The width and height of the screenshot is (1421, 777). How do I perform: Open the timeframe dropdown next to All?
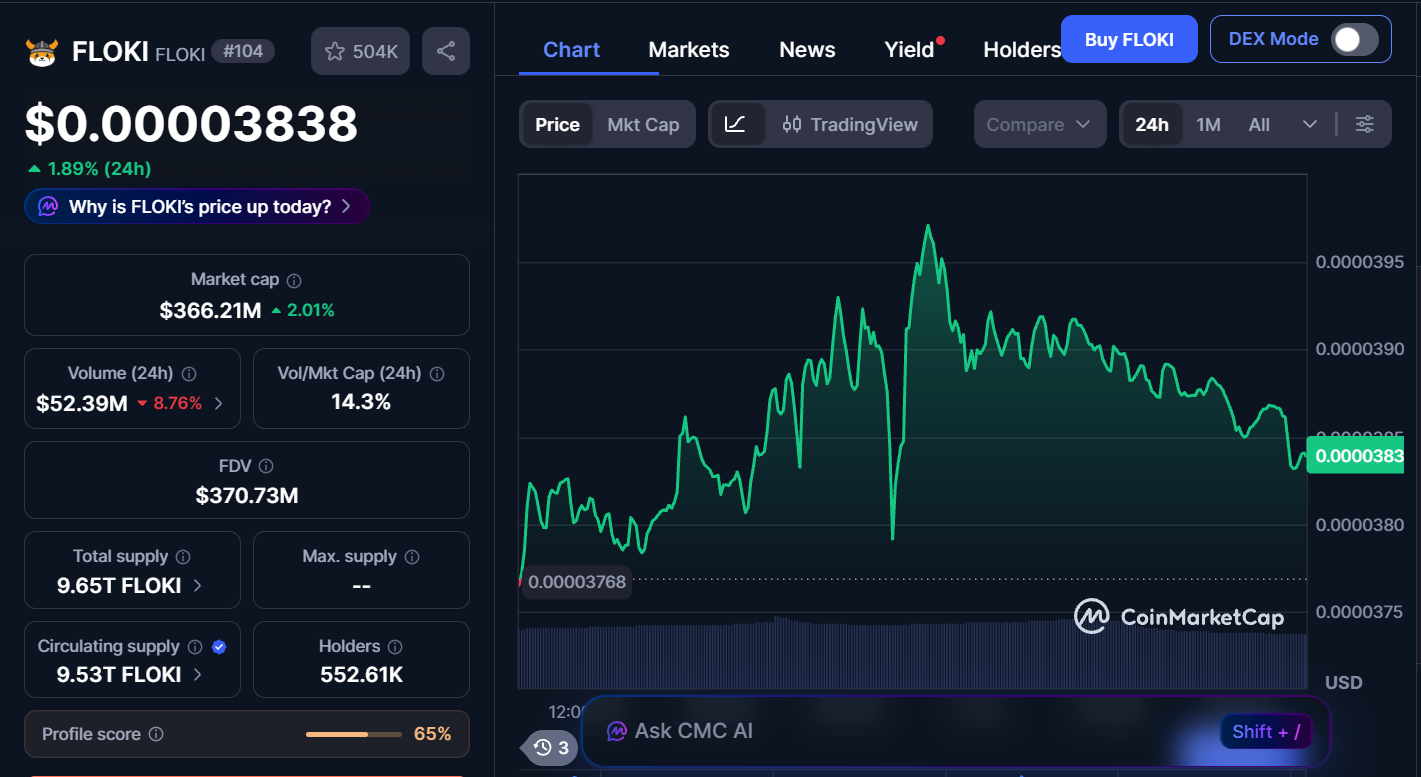point(1310,124)
